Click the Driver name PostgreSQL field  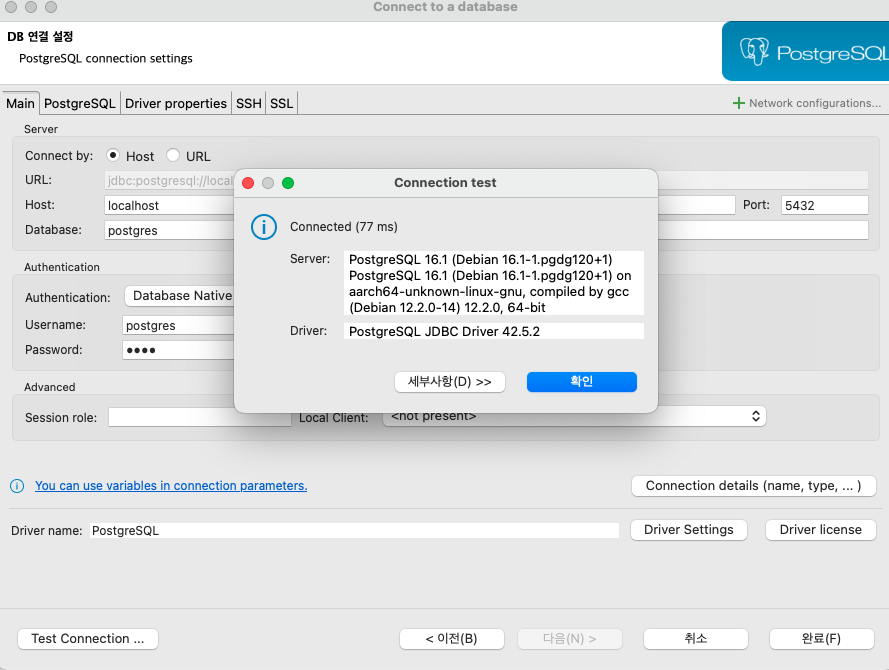(x=354, y=531)
